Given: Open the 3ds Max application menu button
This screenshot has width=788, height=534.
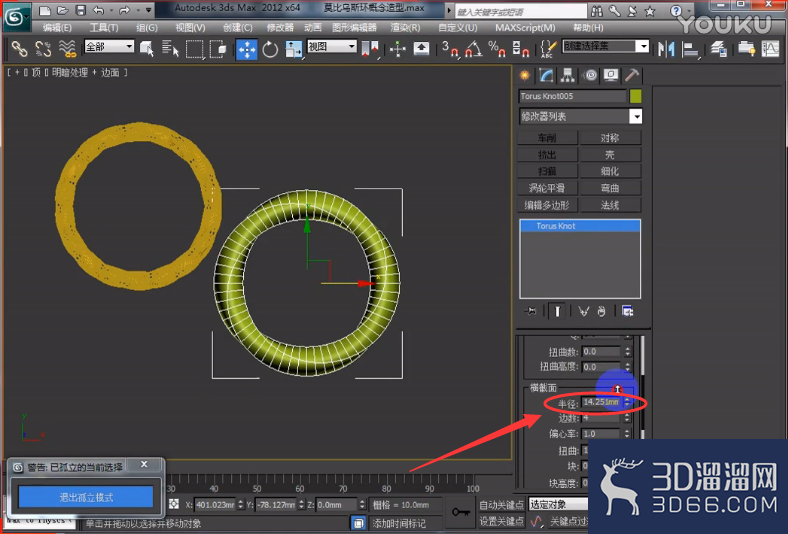Looking at the screenshot, I should [x=16, y=17].
